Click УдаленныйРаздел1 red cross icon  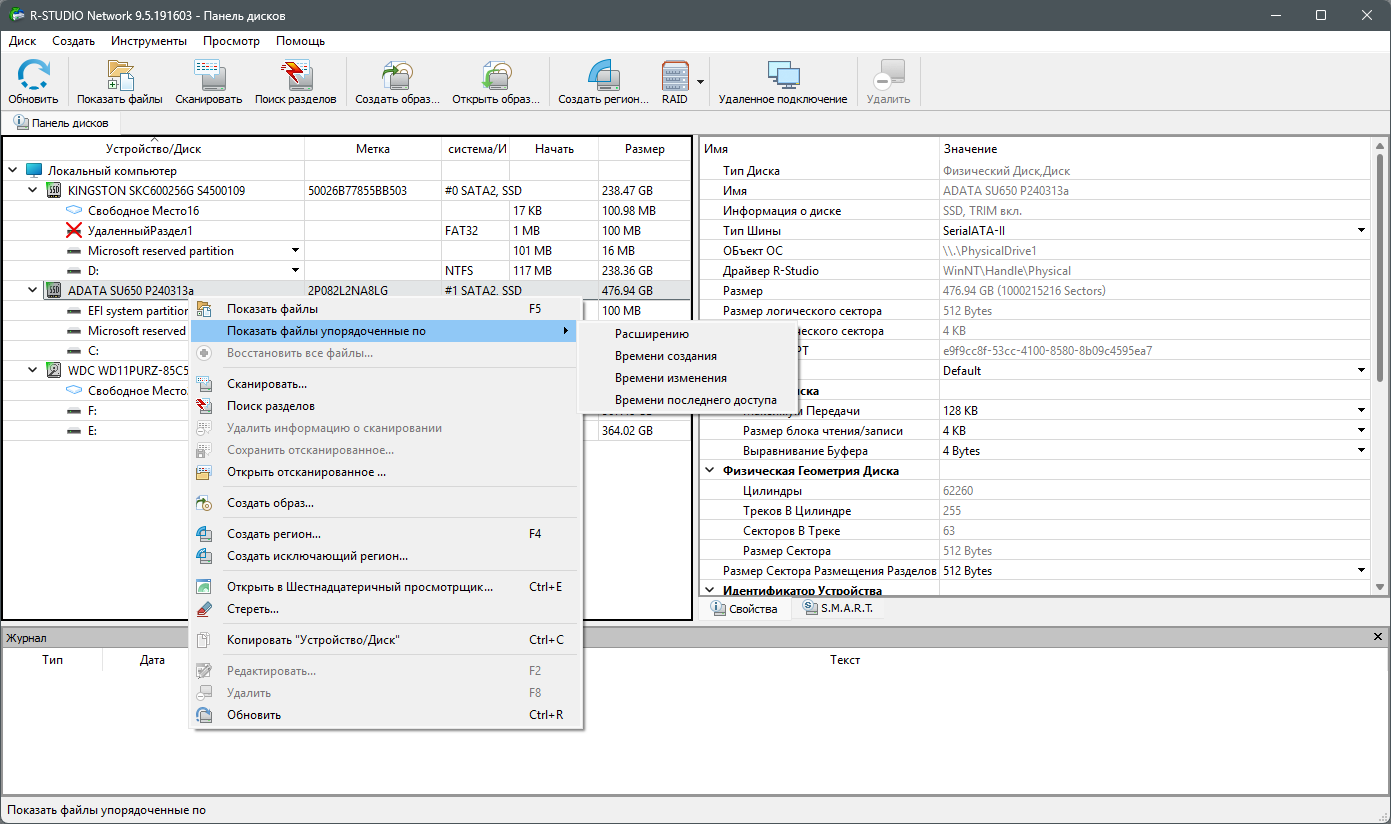tap(73, 231)
